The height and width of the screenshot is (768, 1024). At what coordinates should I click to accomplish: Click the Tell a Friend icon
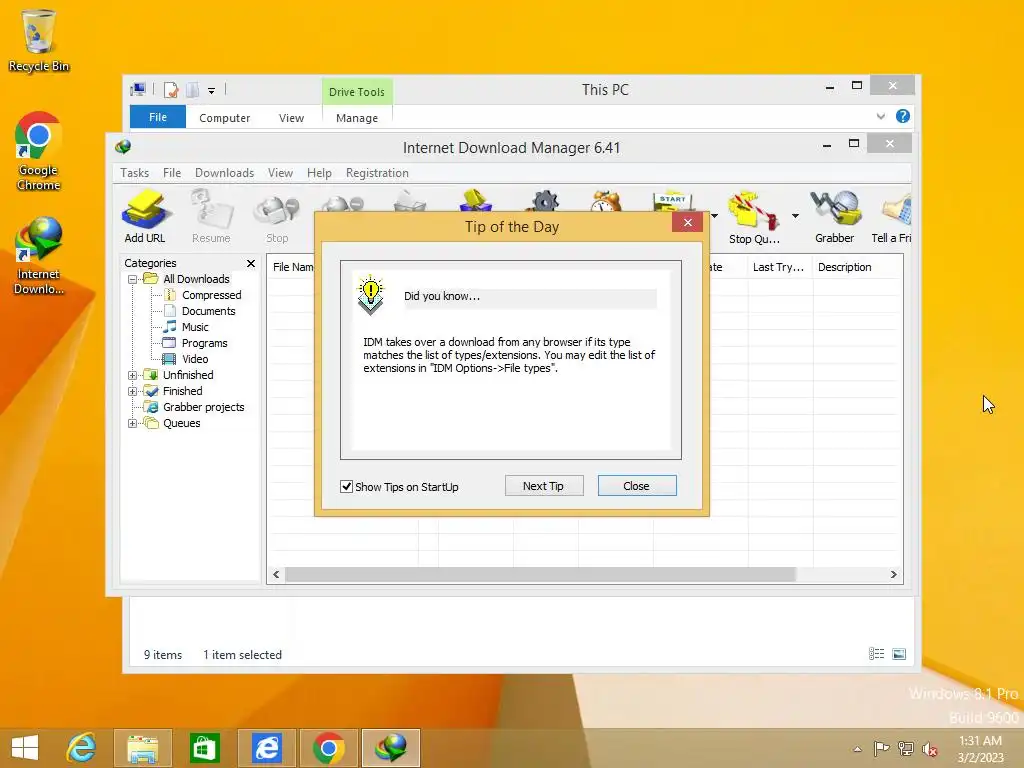892,217
